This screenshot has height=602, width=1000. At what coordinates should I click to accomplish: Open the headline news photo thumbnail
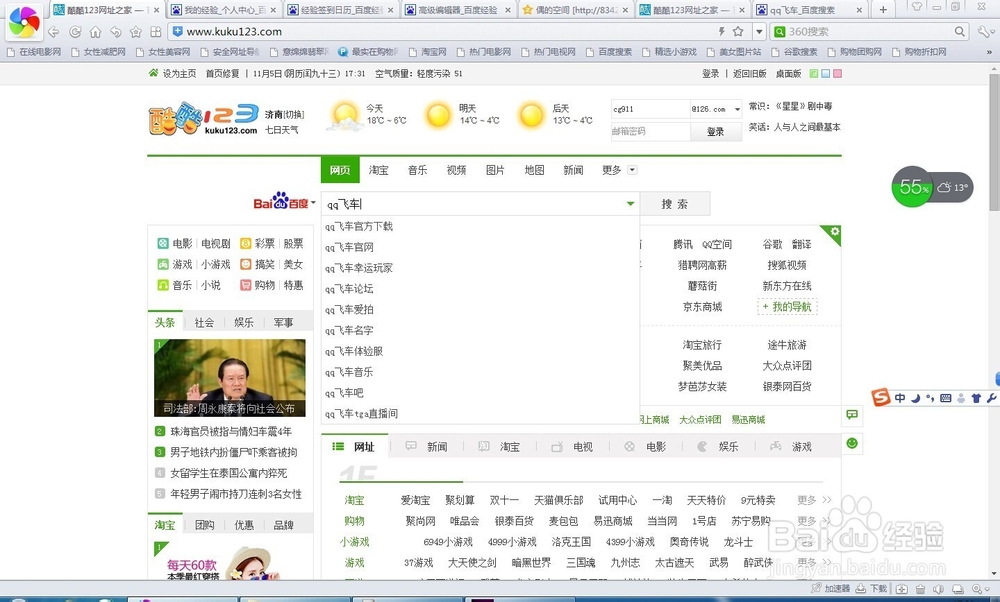[x=230, y=378]
